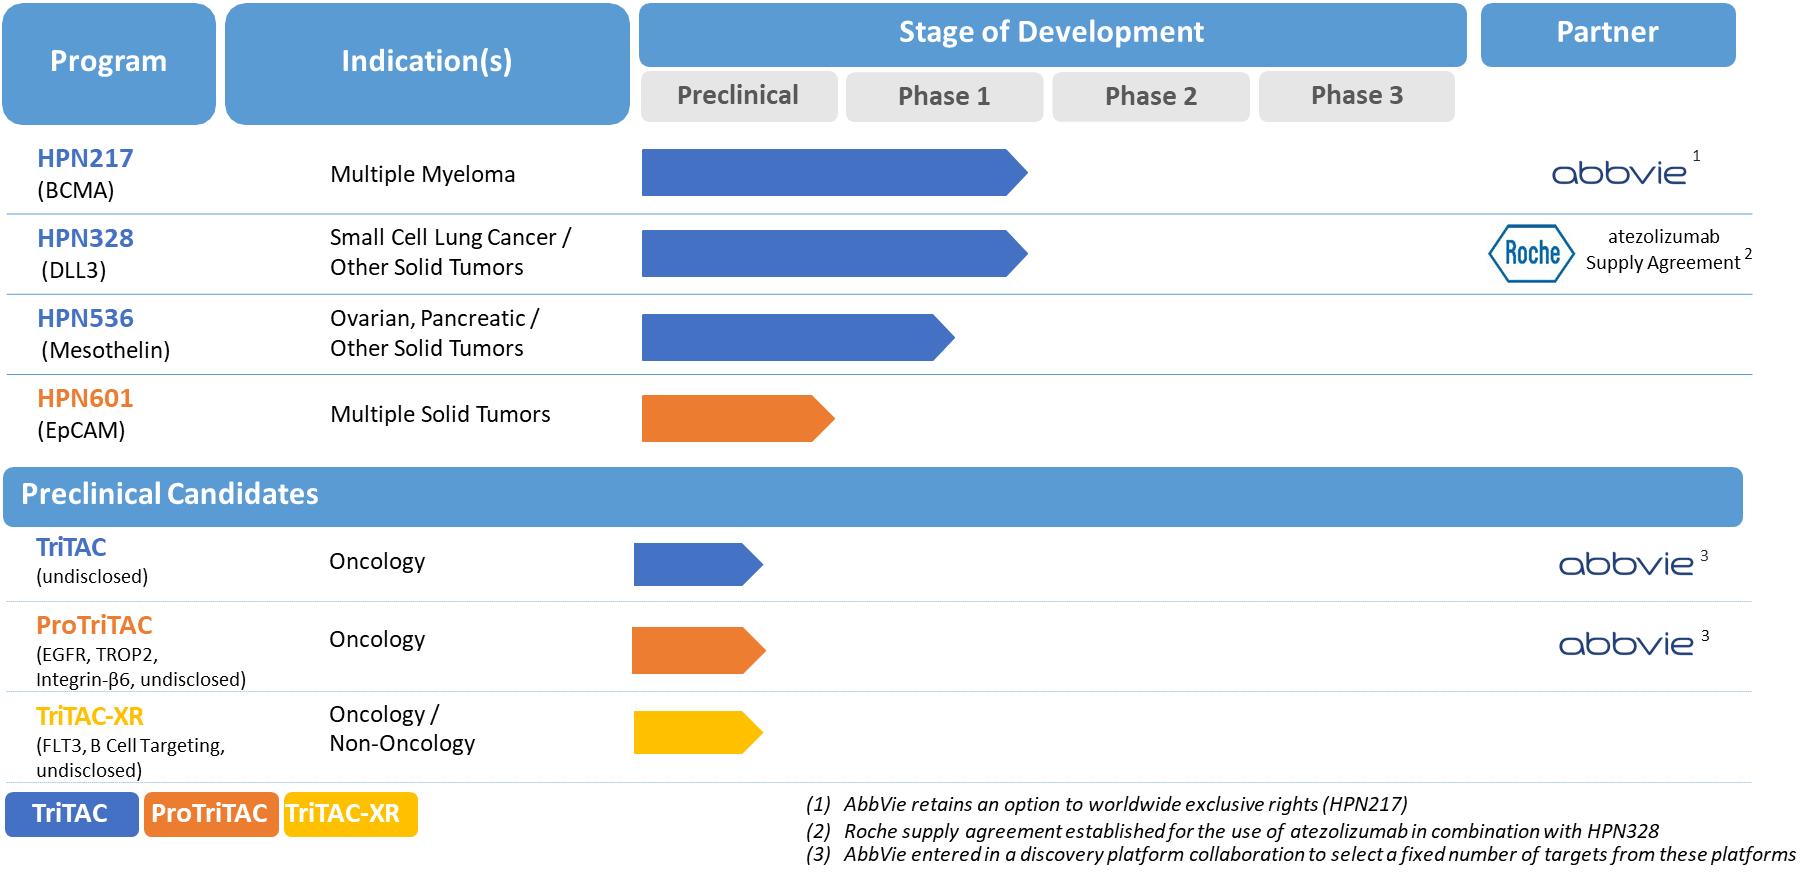Click the blue TriTAC legend box
1811x881 pixels.
tap(71, 814)
